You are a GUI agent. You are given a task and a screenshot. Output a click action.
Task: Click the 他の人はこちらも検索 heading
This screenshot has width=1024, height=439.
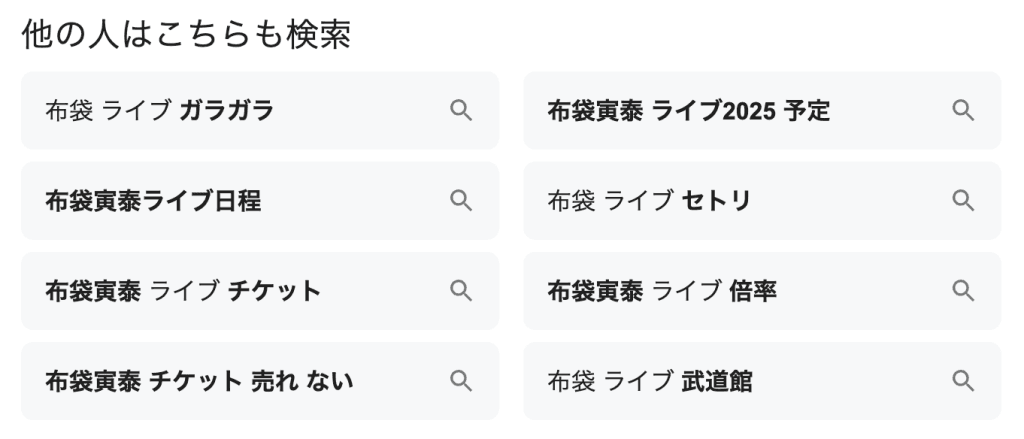pos(186,35)
